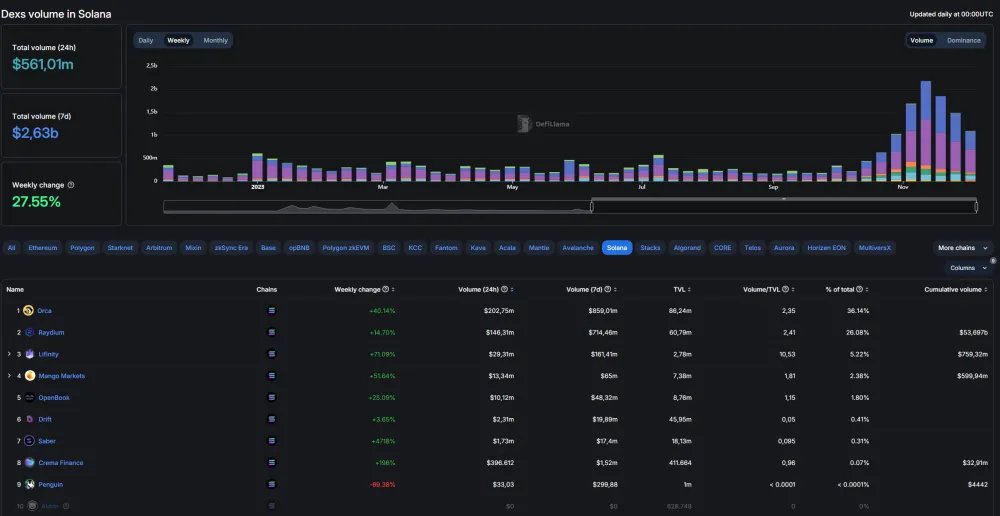
Task: Sort by the Volume (7d) column arrows
Action: (615, 290)
